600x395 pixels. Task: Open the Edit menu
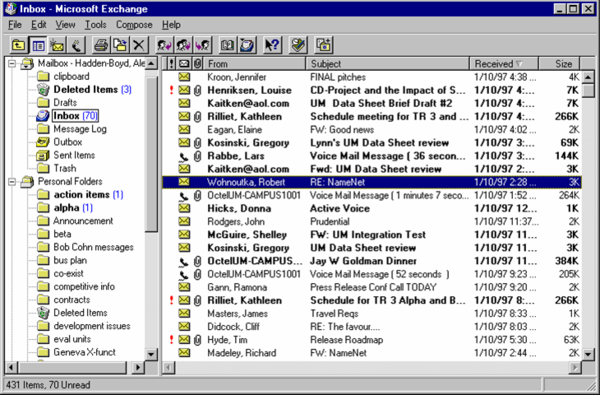(x=39, y=25)
